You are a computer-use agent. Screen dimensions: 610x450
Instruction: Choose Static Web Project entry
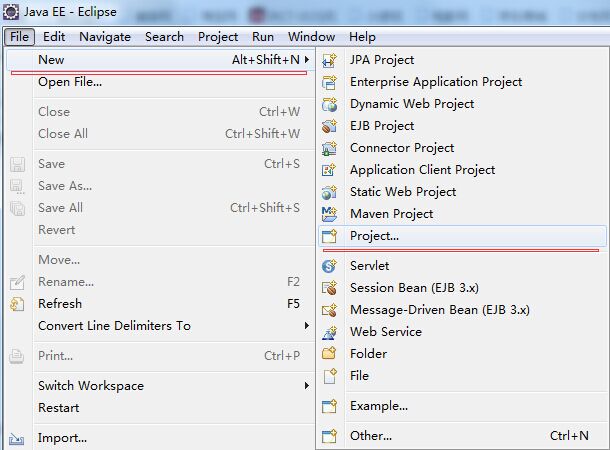point(462,192)
